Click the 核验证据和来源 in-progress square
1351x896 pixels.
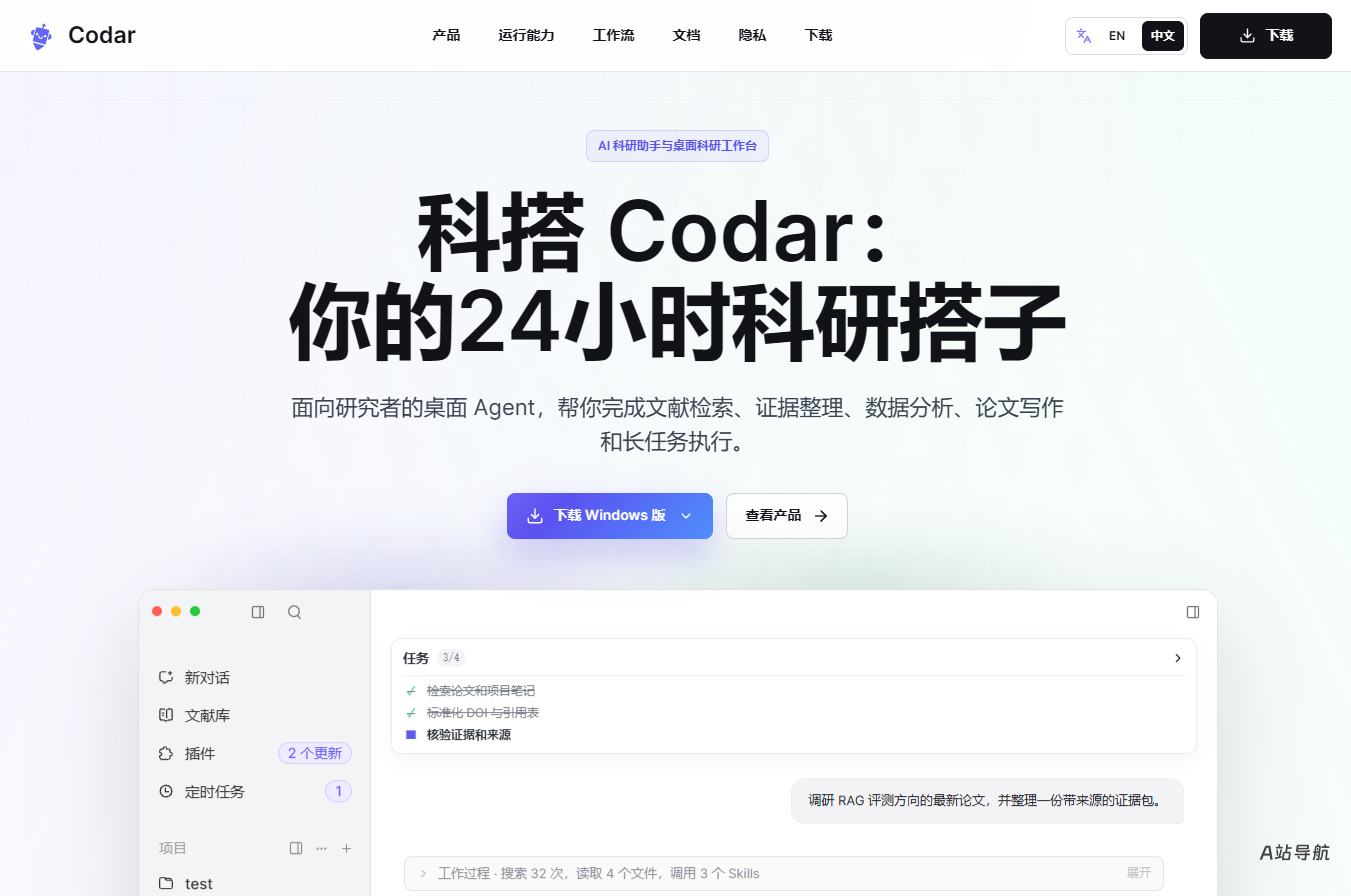coord(411,735)
